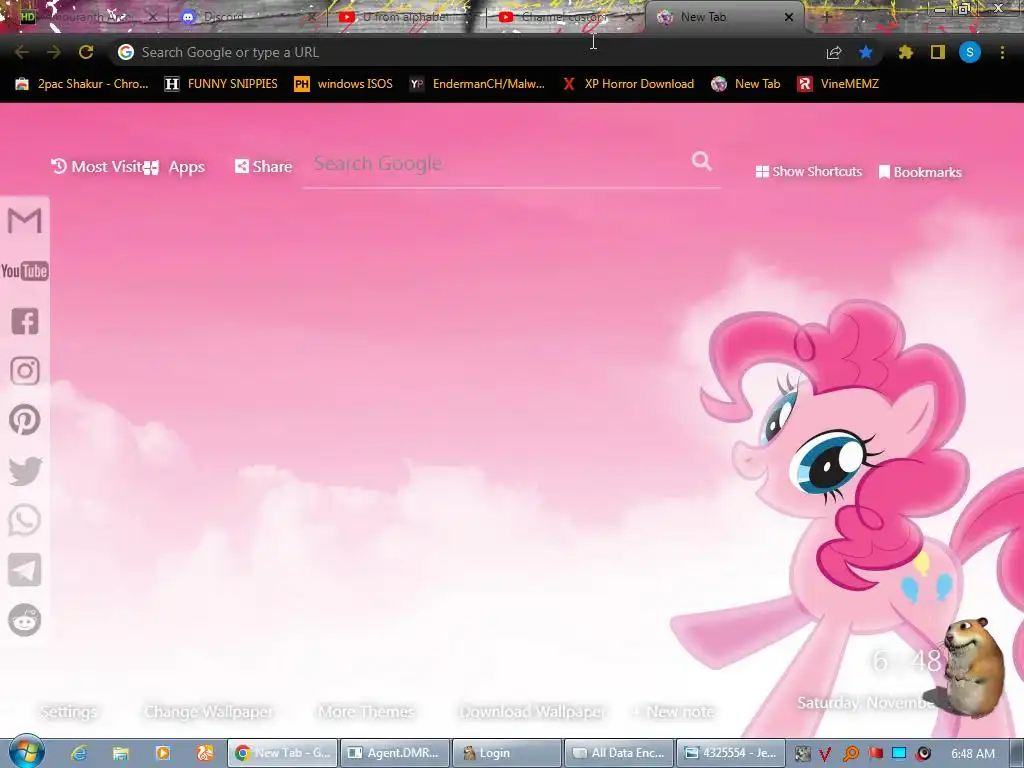The height and width of the screenshot is (768, 1024).
Task: Open the Bookmarks panel on the page
Action: tap(920, 172)
